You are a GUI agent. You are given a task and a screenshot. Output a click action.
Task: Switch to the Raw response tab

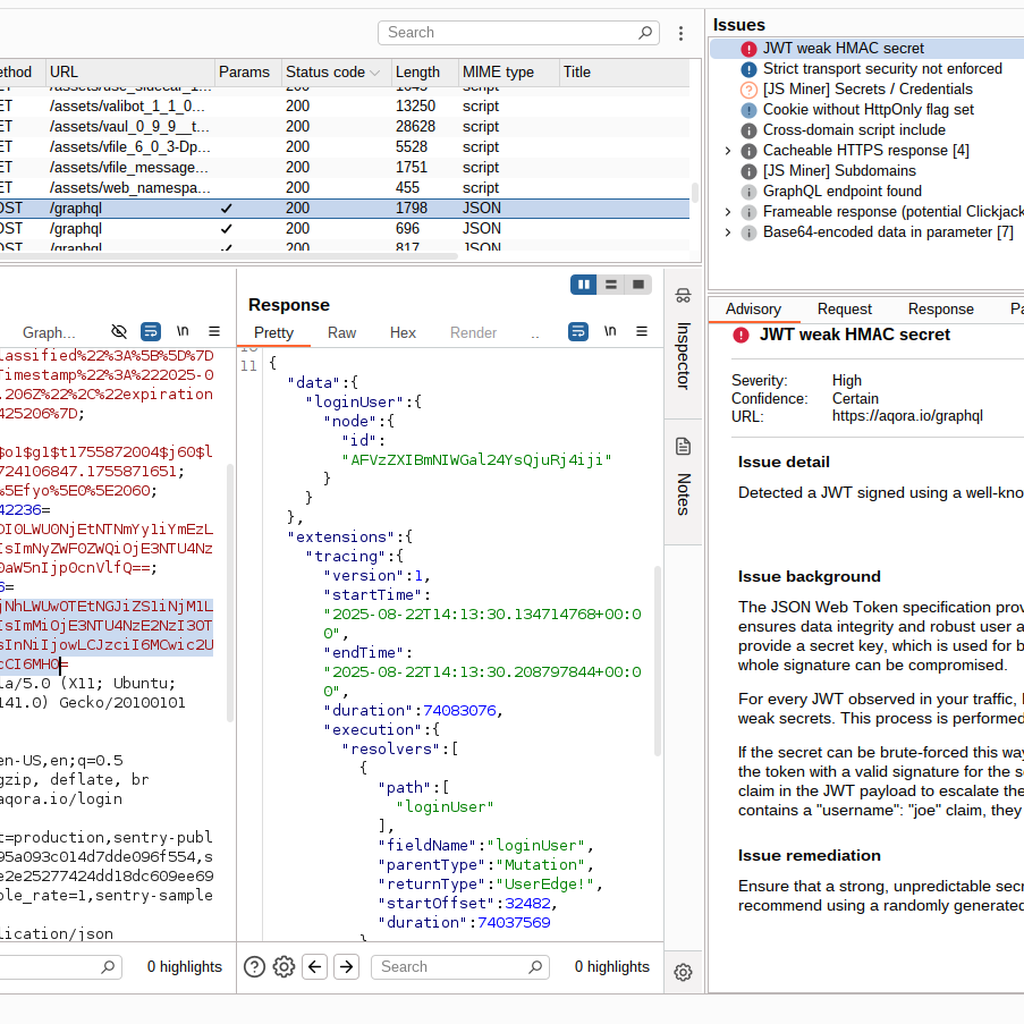[342, 333]
